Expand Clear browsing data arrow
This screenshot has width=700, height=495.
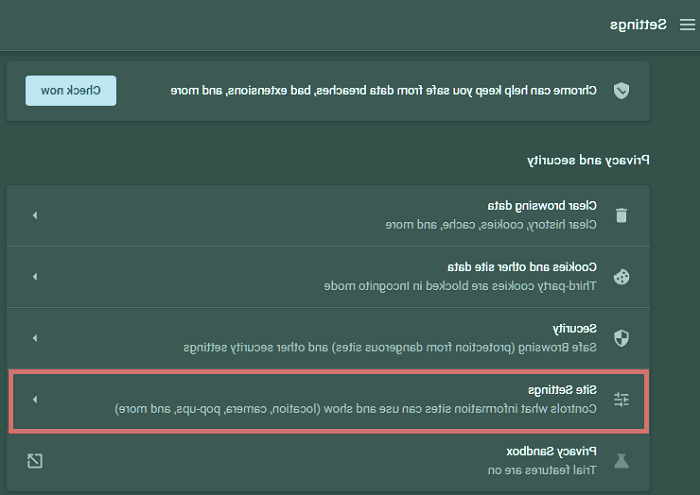[35, 215]
